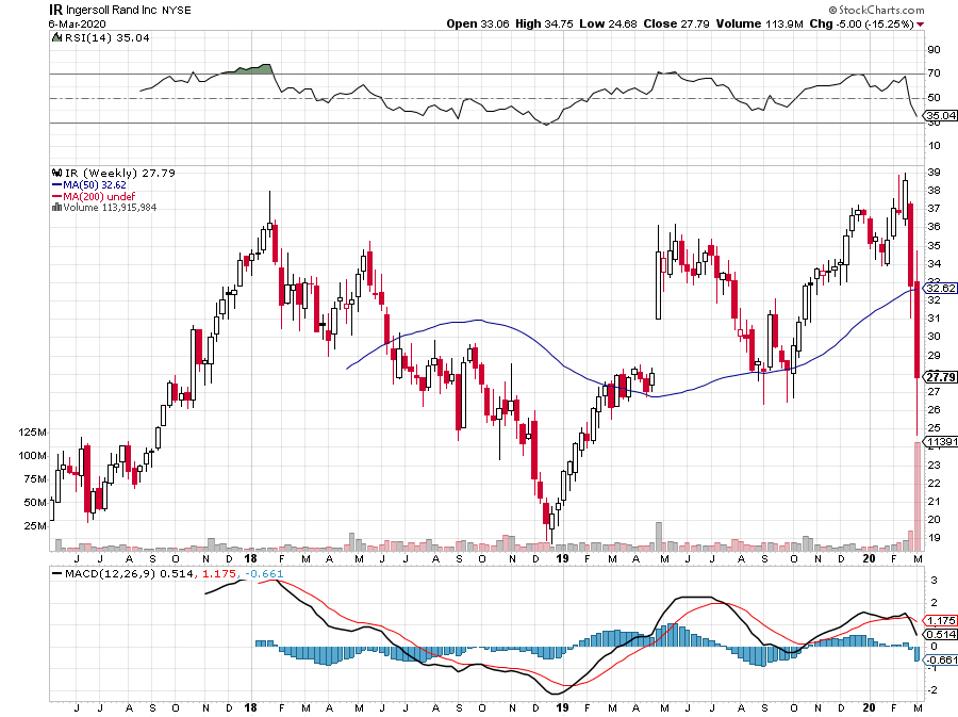Click the 0.514 tag on the MACD axis

point(942,635)
